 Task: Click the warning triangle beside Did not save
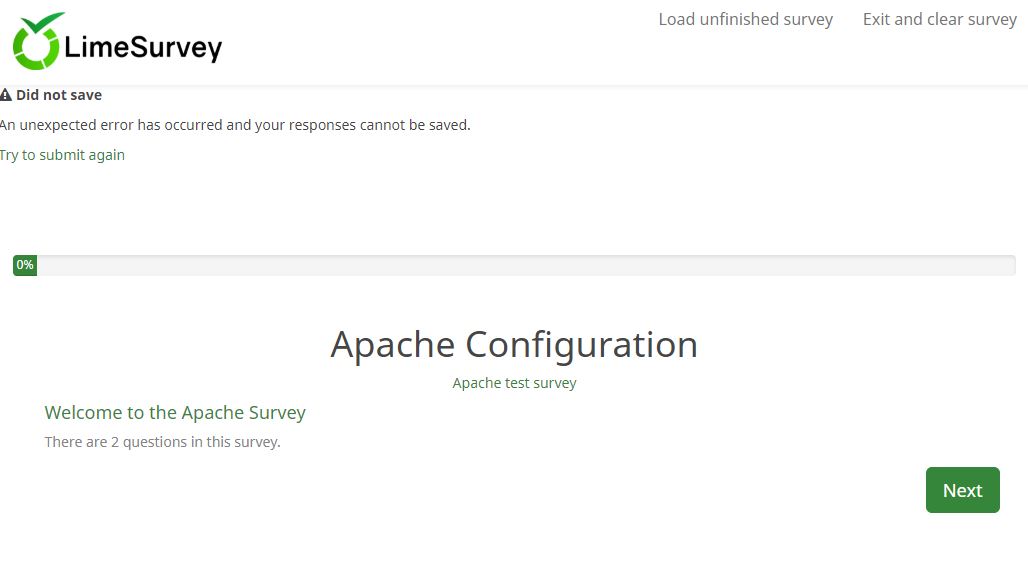[x=6, y=95]
